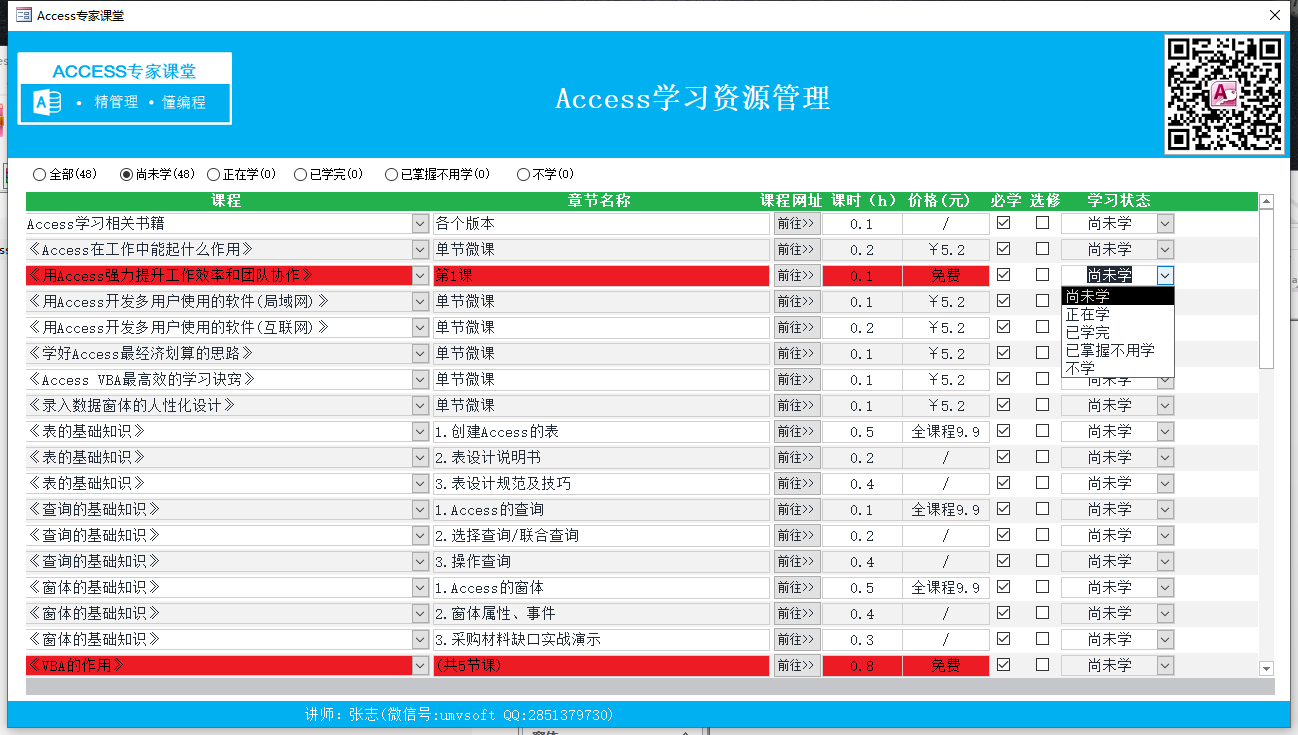Toggle 选修 checkbox for Access学习相关书籍 row
This screenshot has width=1298, height=735.
coord(1042,222)
